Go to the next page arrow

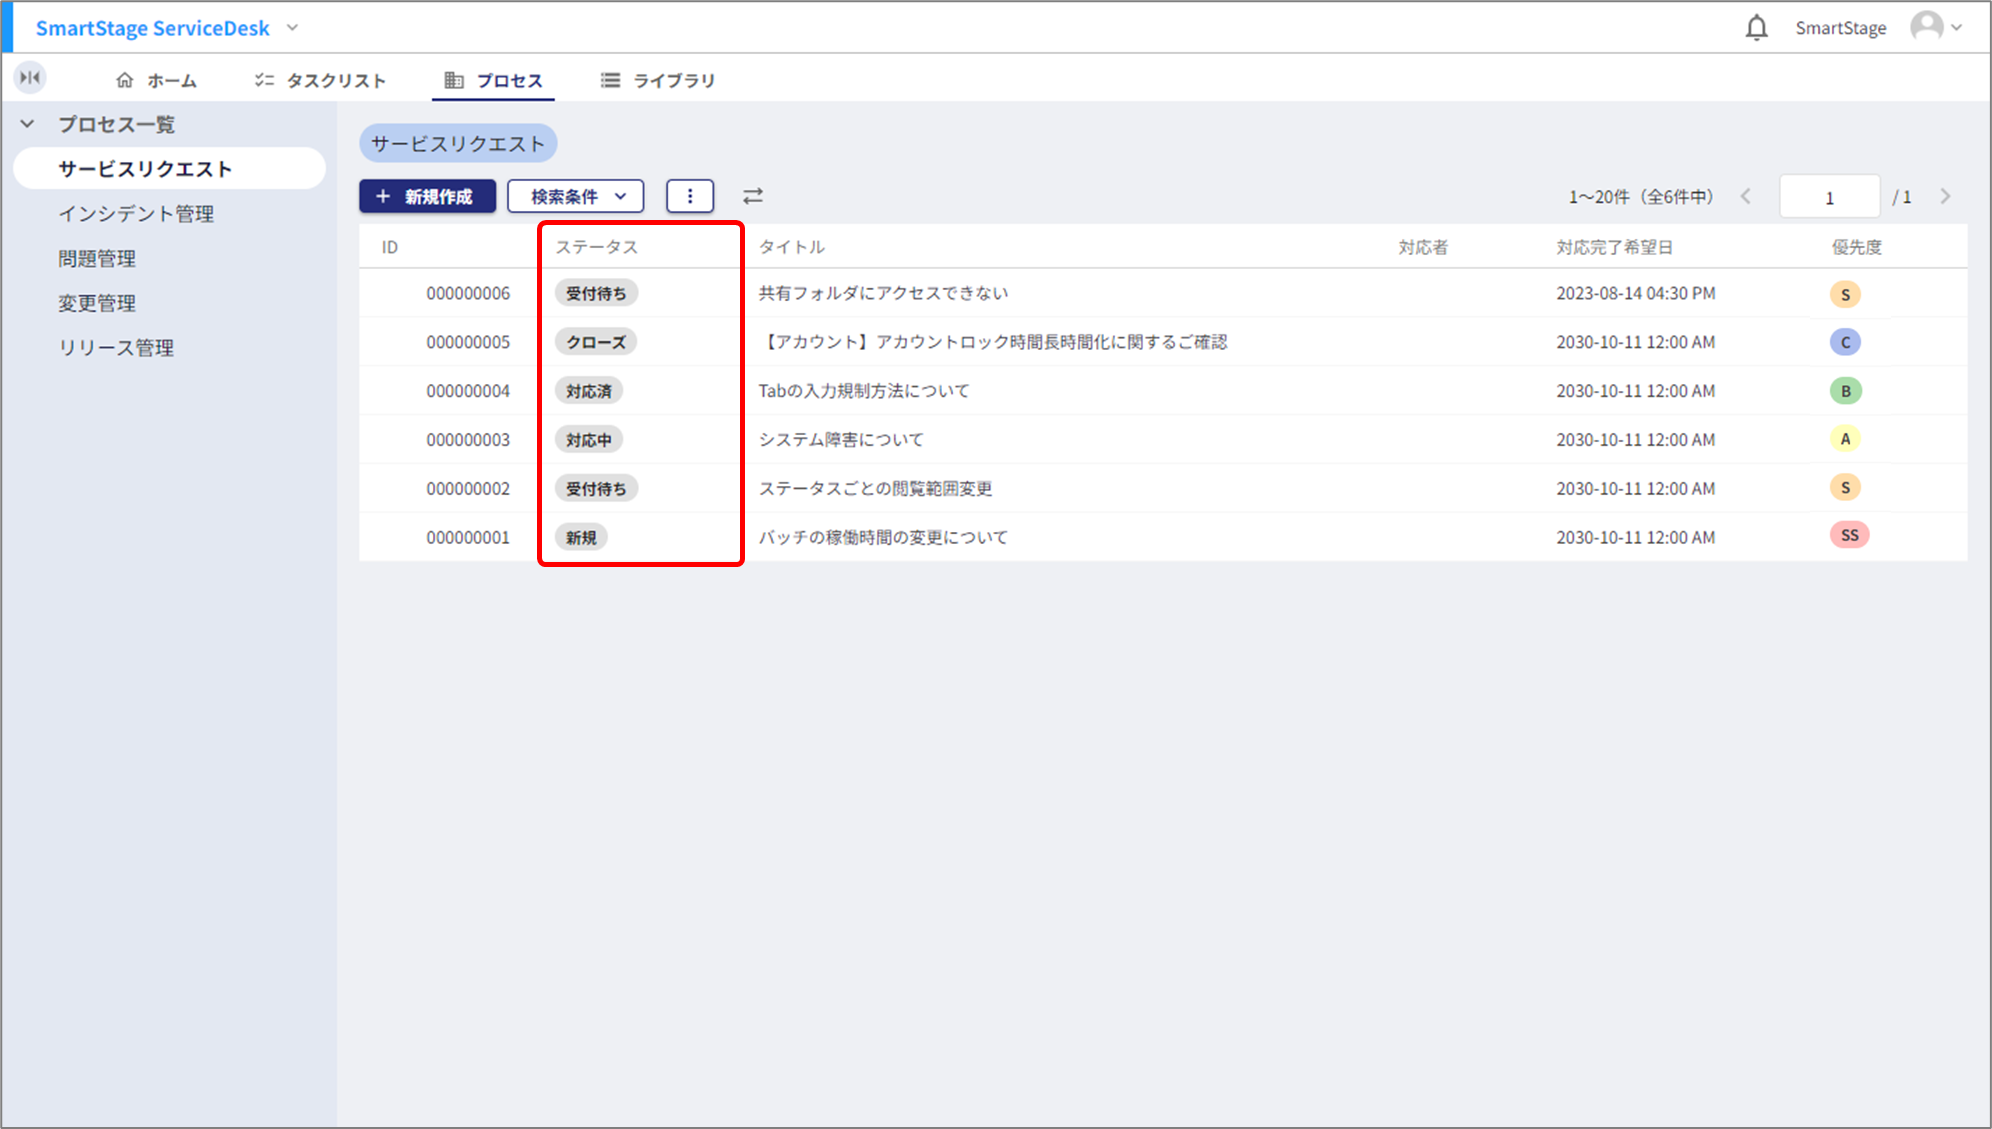click(1945, 196)
